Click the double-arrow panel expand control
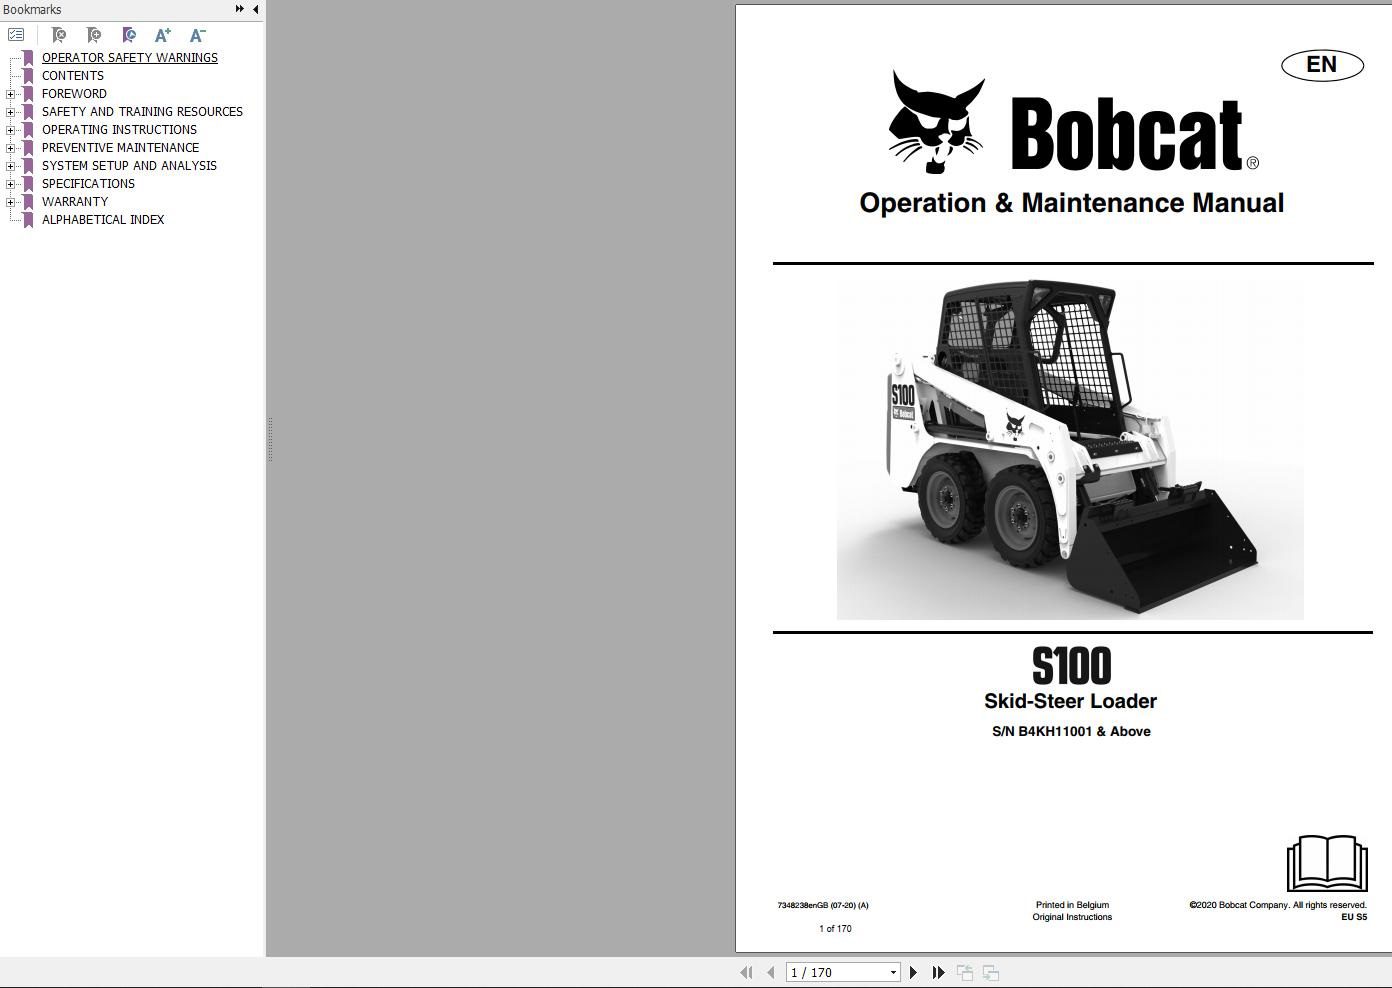This screenshot has height=988, width=1392. tap(238, 8)
